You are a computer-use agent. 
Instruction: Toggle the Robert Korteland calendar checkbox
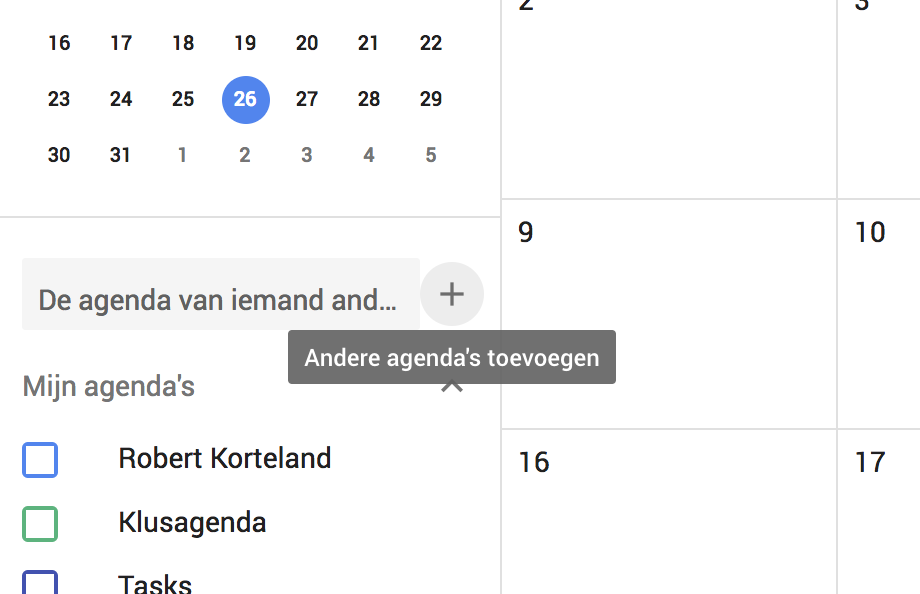(40, 460)
